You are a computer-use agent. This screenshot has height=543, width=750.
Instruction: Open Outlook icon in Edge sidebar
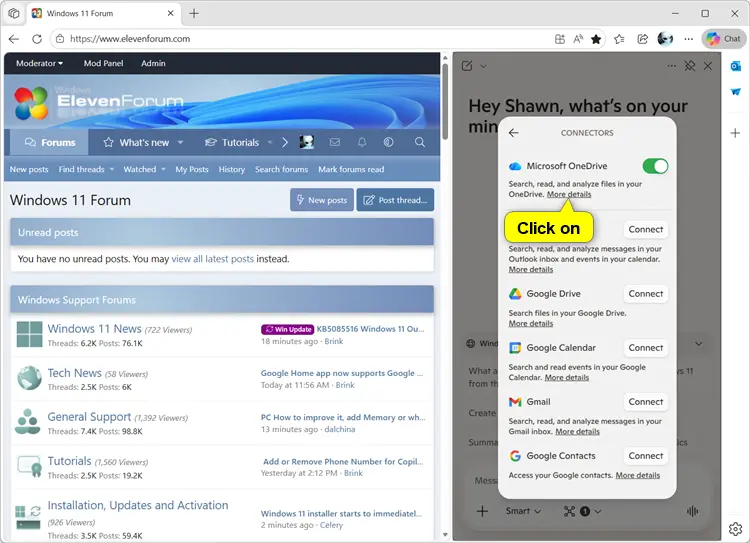(736, 66)
